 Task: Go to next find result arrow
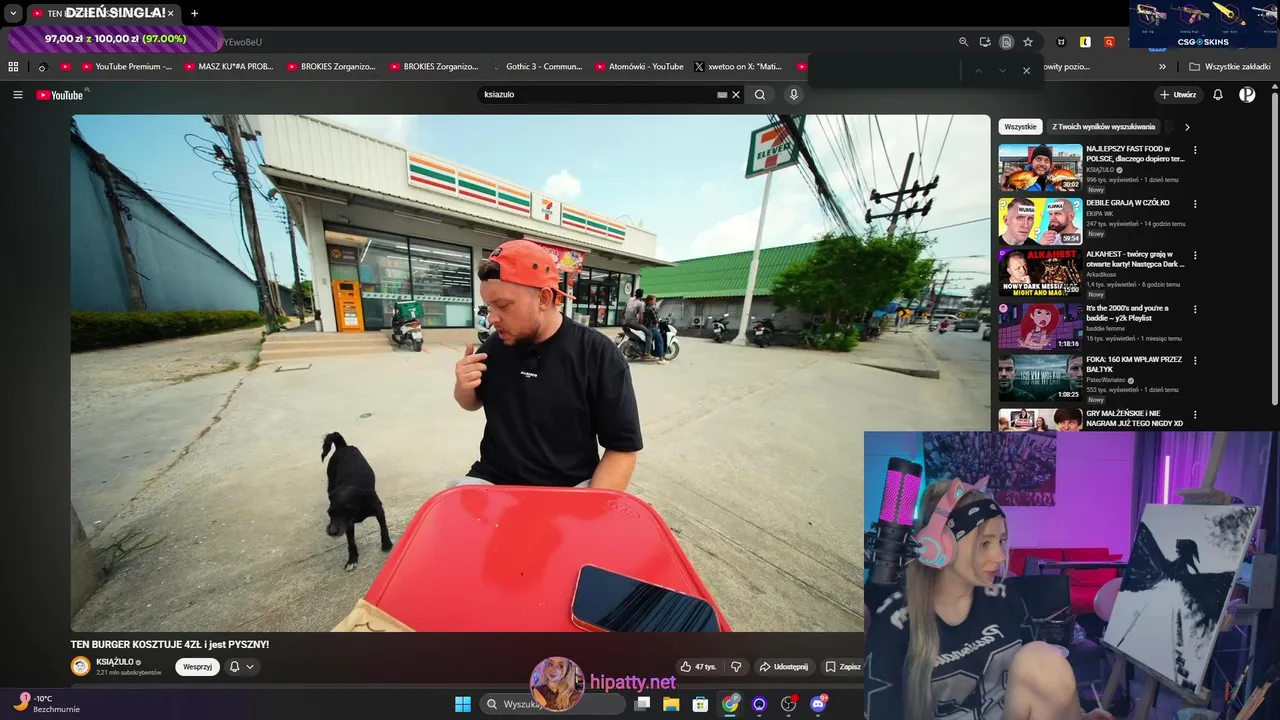1002,71
